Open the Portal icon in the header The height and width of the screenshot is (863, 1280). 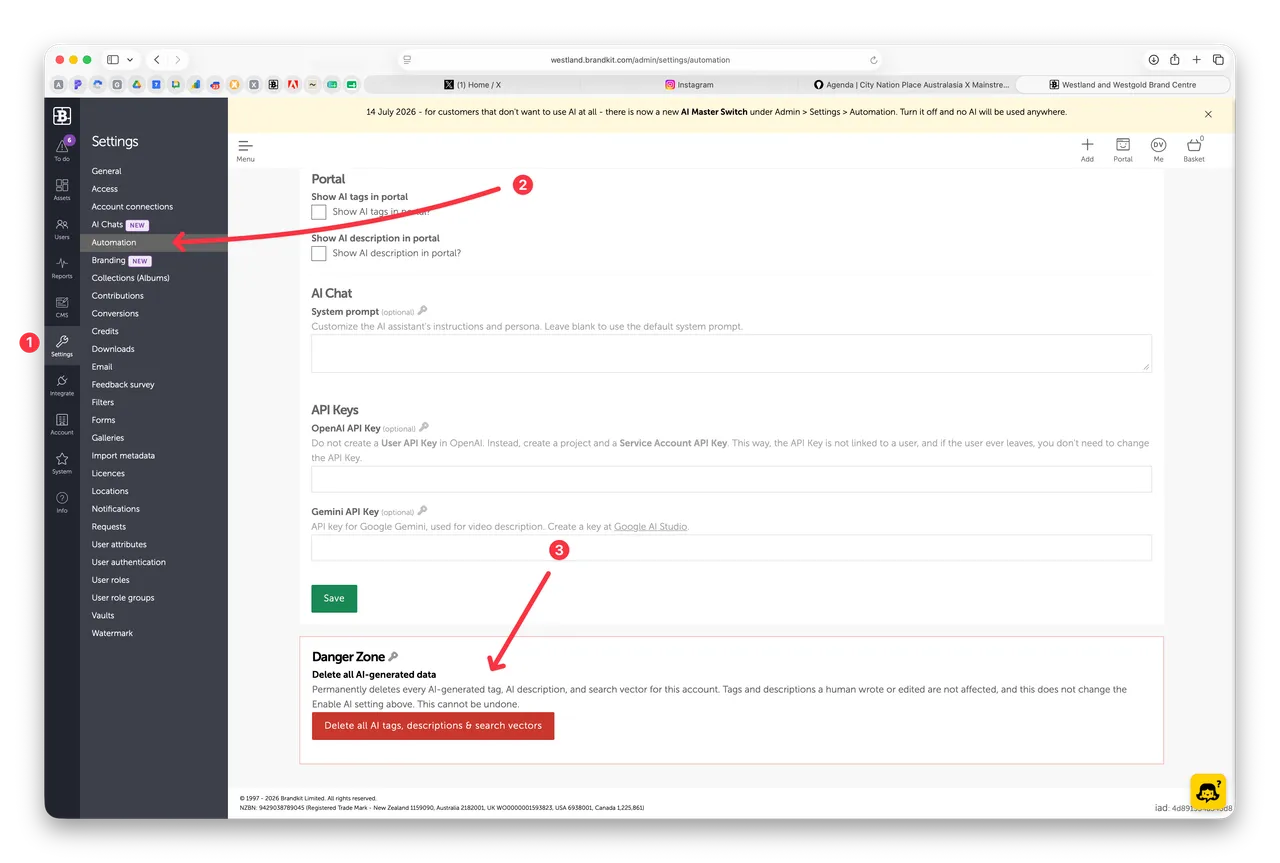pyautogui.click(x=1123, y=150)
